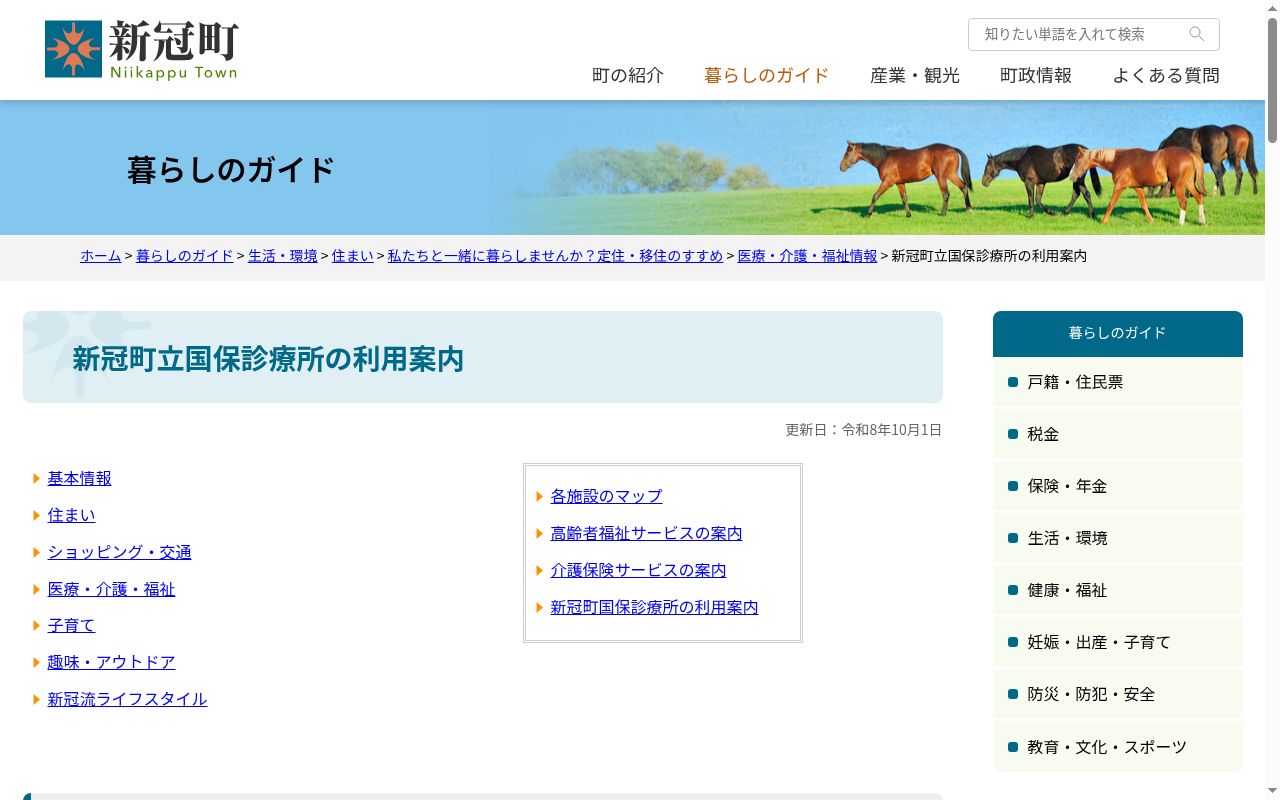
Task: Open 介護保険サービスの案内 link
Action: [x=639, y=571]
